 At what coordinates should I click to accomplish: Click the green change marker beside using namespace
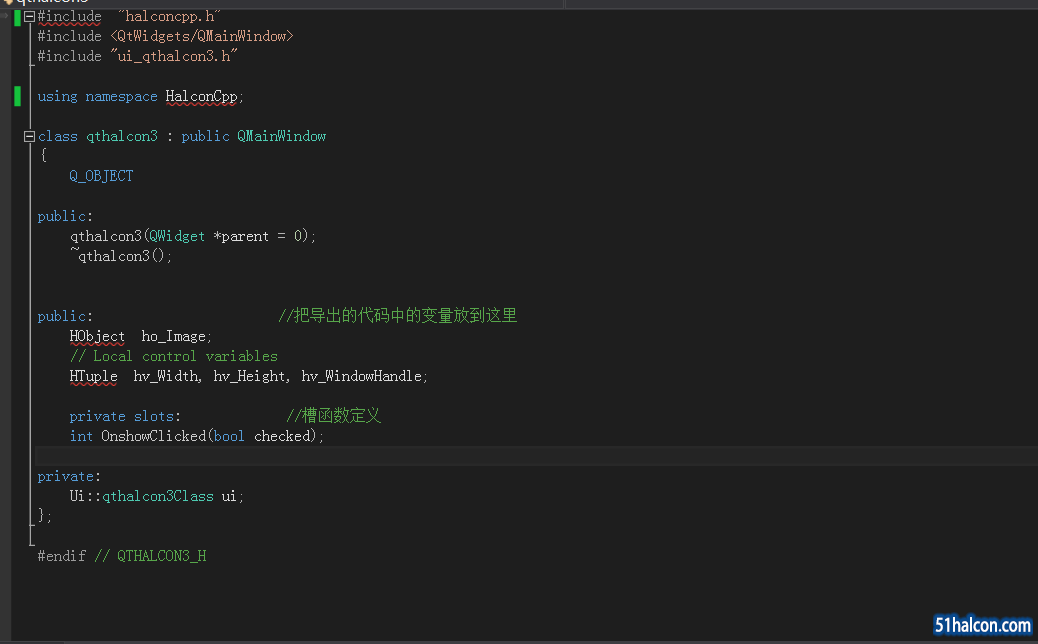point(17,97)
